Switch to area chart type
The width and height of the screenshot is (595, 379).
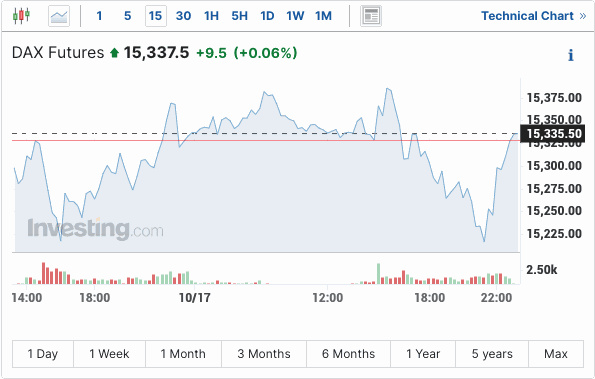(x=59, y=16)
